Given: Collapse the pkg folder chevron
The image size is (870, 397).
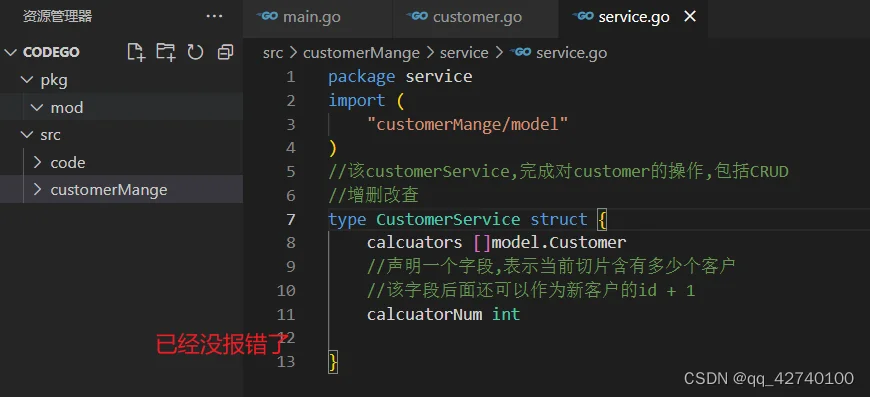Looking at the screenshot, I should click(x=27, y=80).
